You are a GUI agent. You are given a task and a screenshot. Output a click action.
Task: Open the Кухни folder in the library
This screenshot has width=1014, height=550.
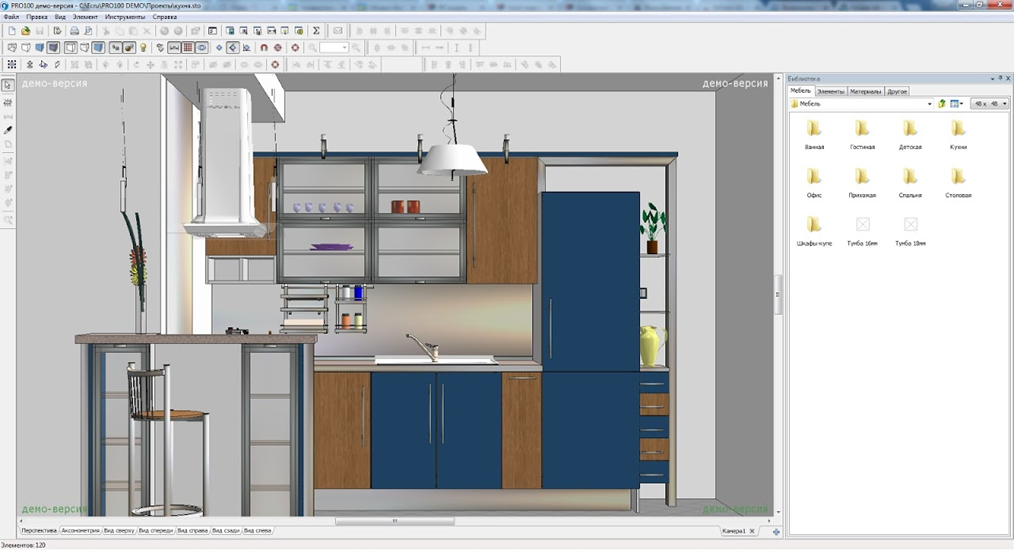(958, 135)
